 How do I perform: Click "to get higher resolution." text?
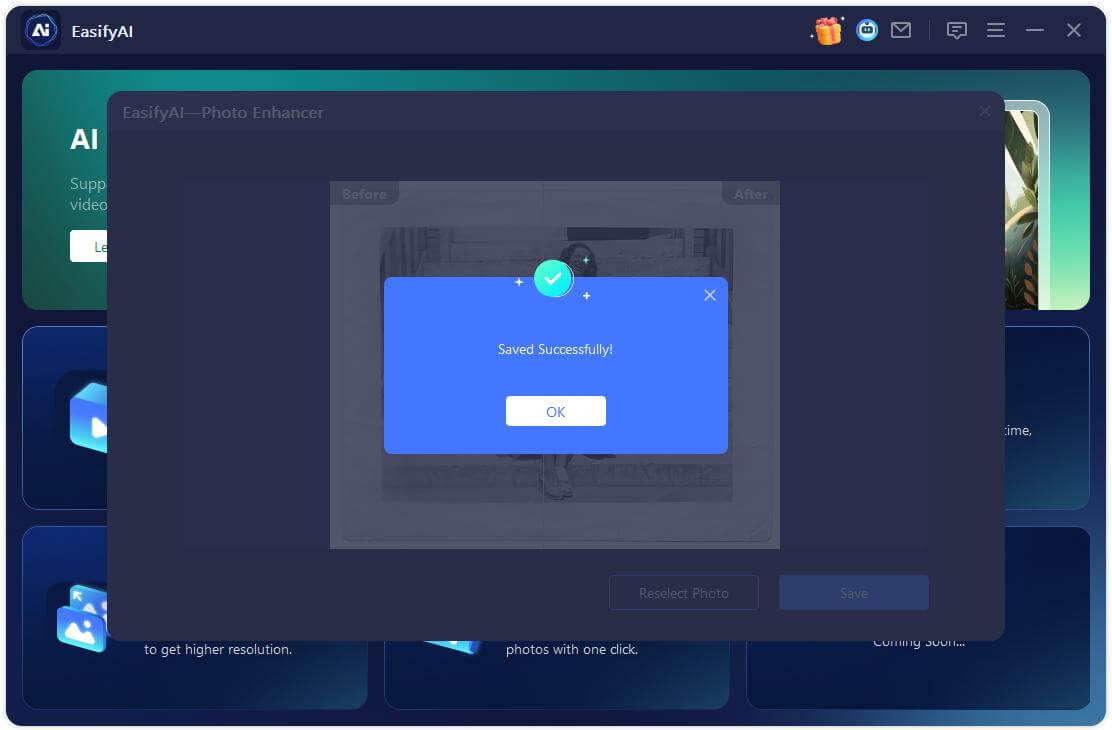(218, 649)
